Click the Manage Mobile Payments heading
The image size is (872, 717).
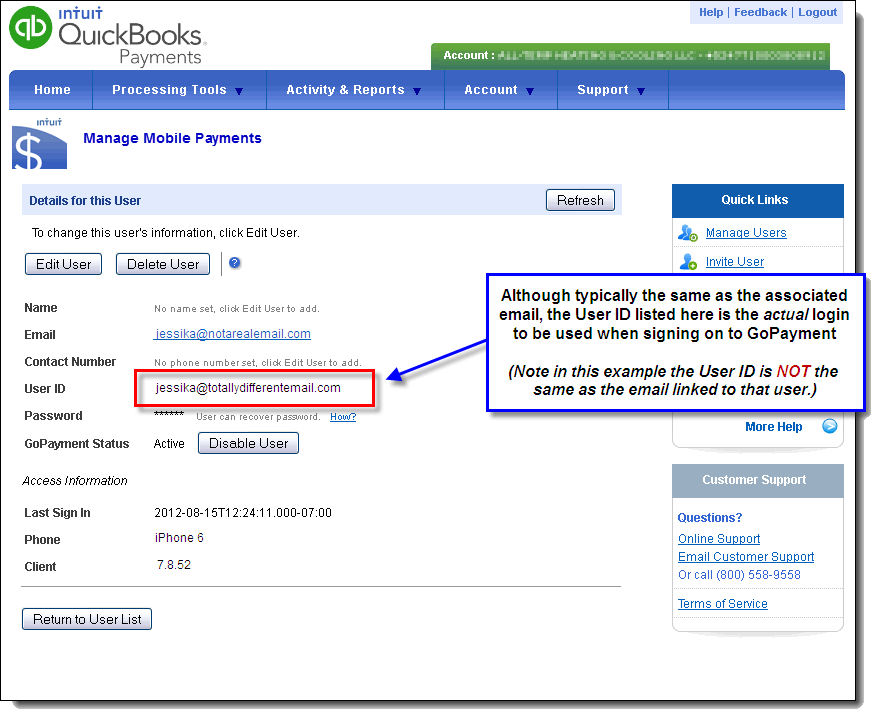point(172,138)
